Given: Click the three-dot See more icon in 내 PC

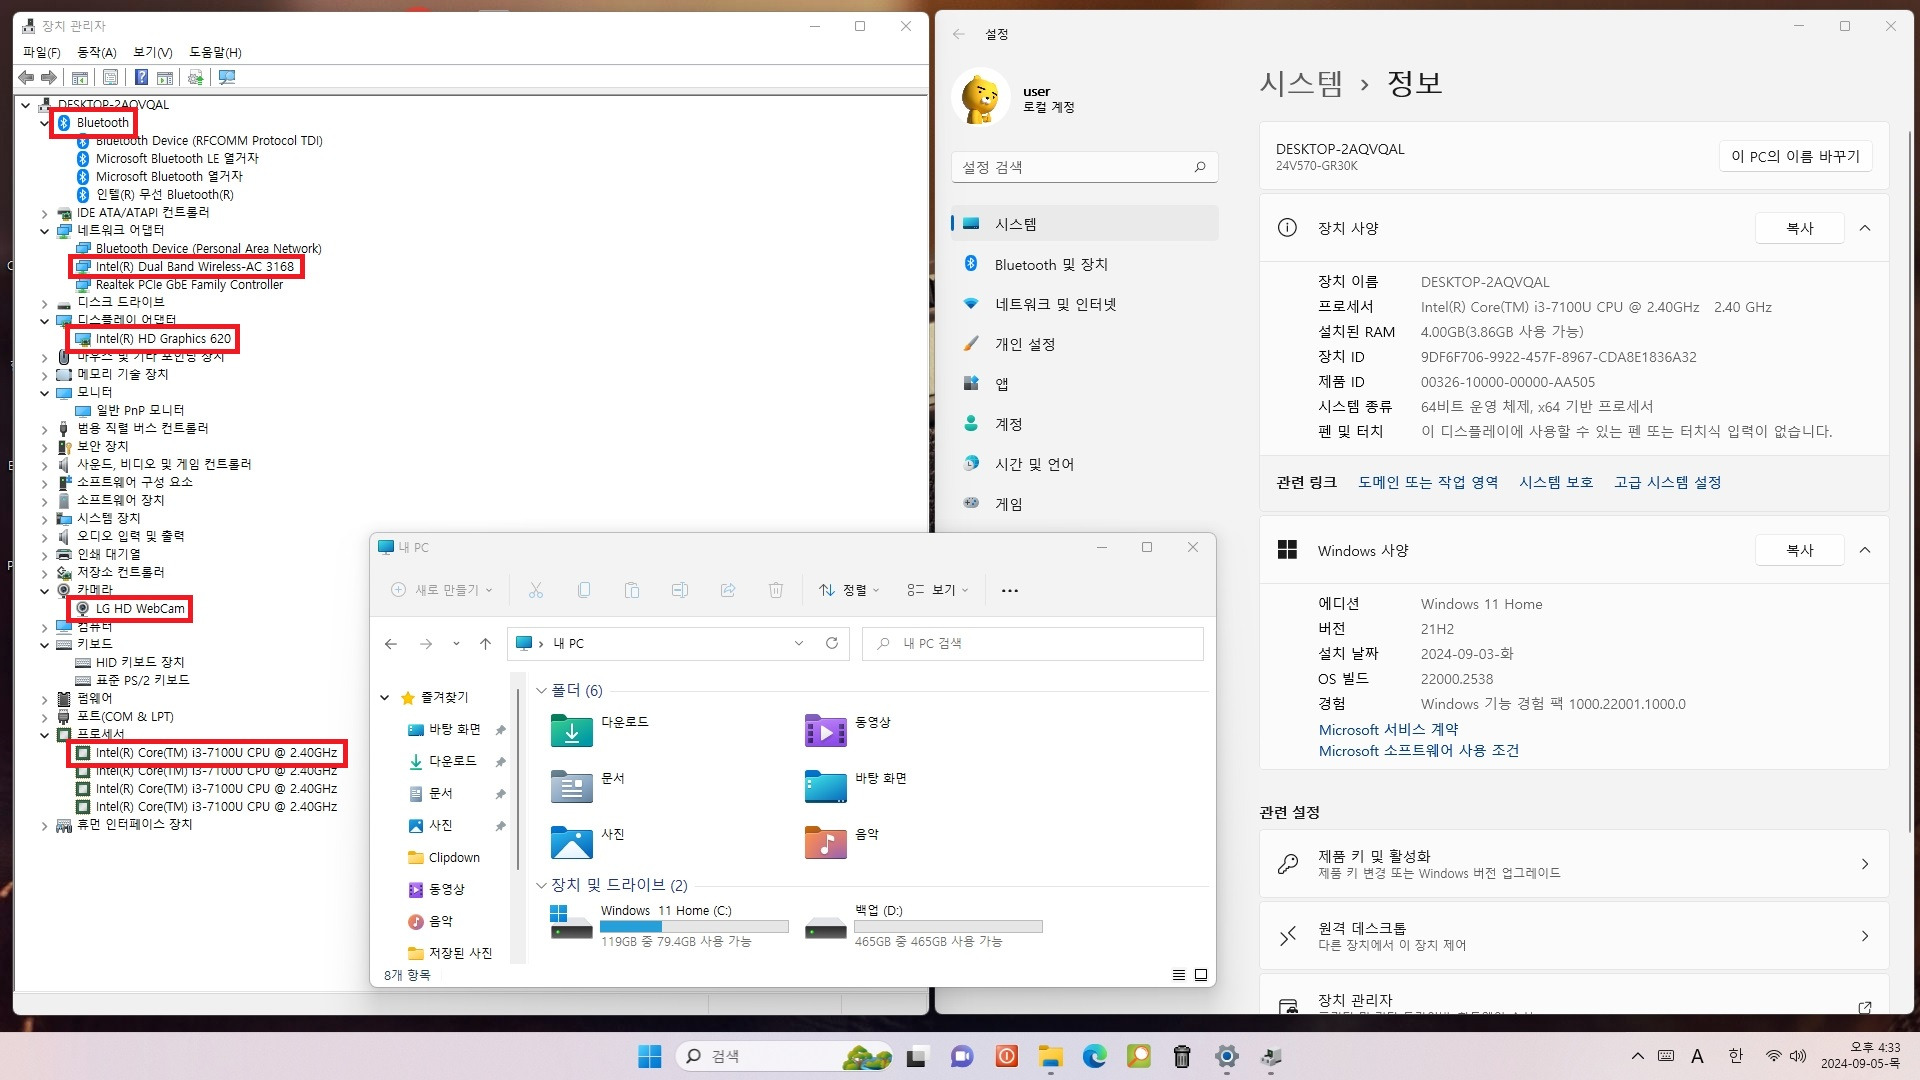Looking at the screenshot, I should [x=1010, y=590].
